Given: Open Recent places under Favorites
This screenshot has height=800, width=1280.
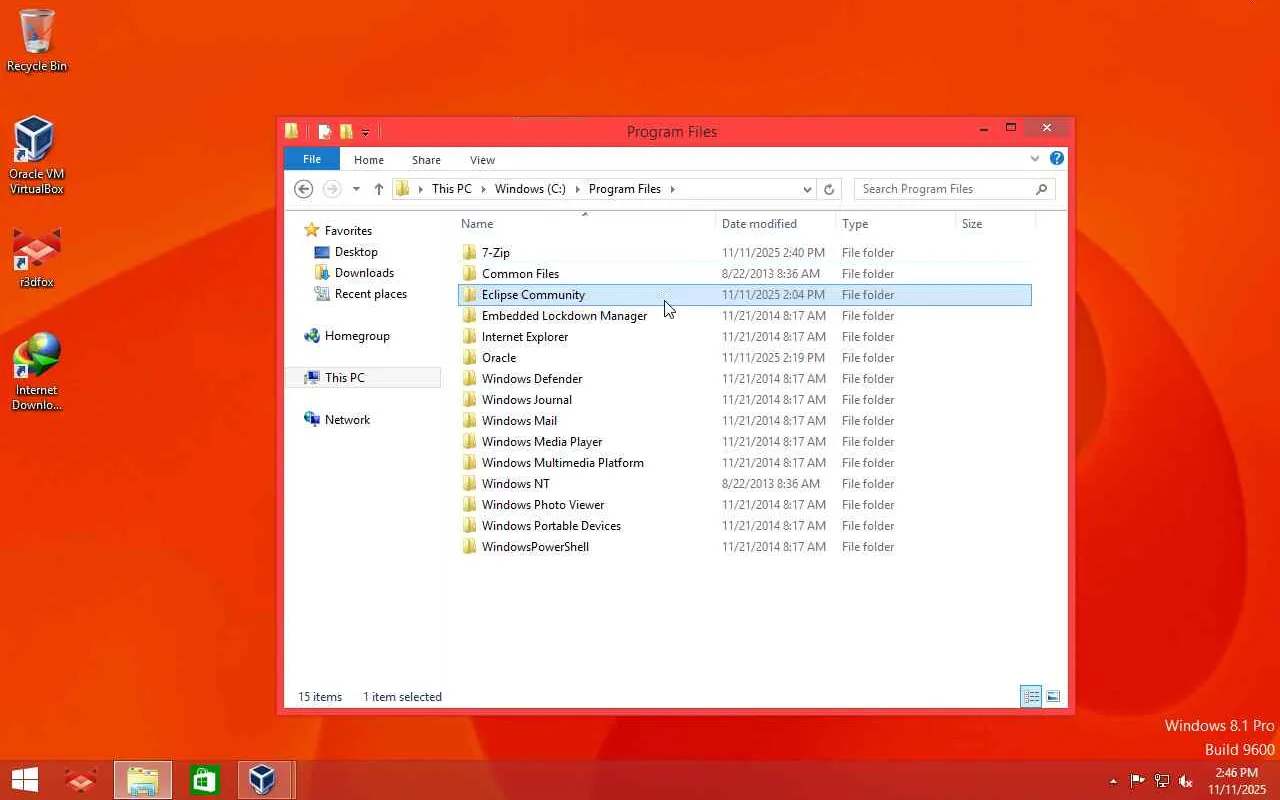Looking at the screenshot, I should tap(371, 294).
